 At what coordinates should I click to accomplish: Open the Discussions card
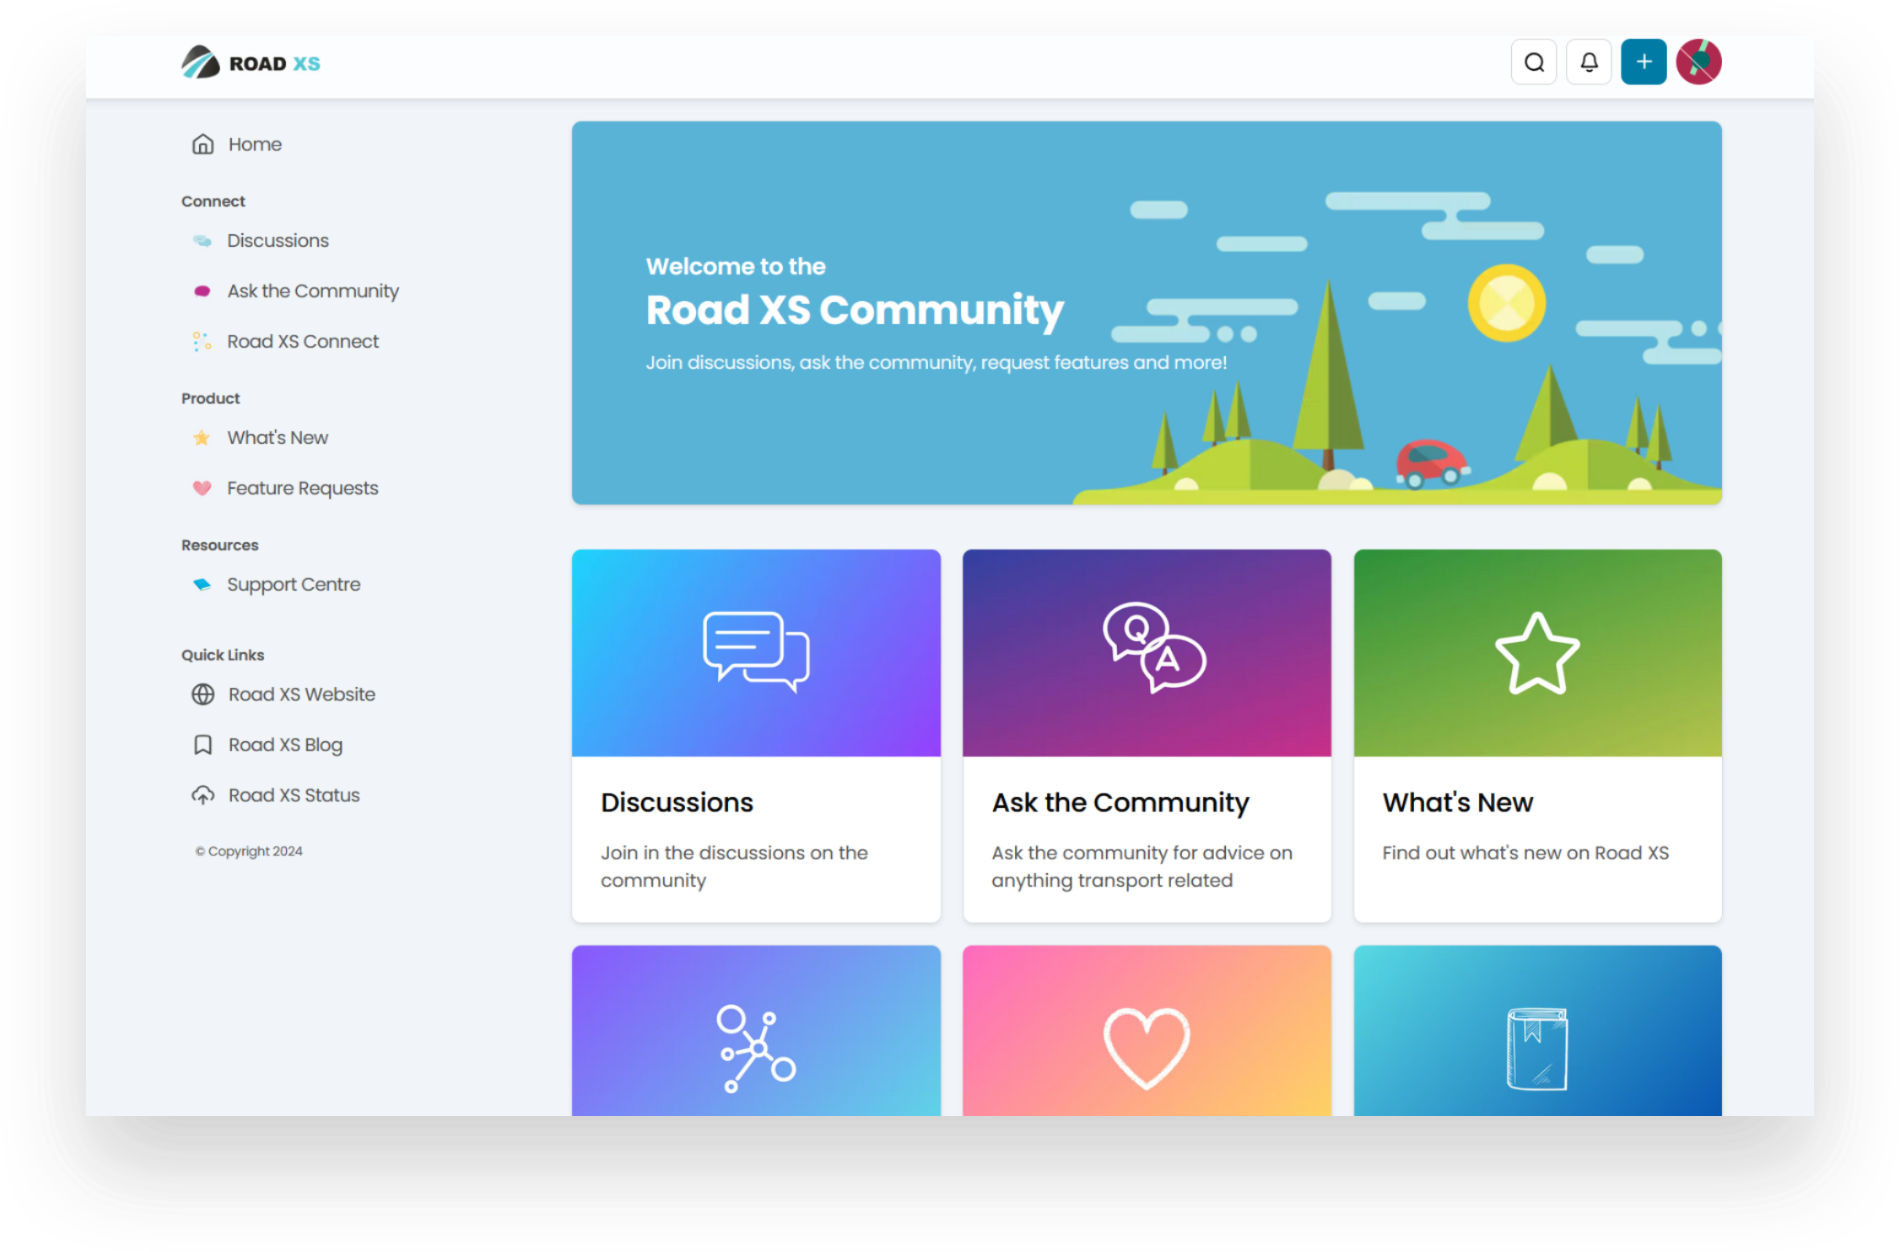click(x=756, y=735)
